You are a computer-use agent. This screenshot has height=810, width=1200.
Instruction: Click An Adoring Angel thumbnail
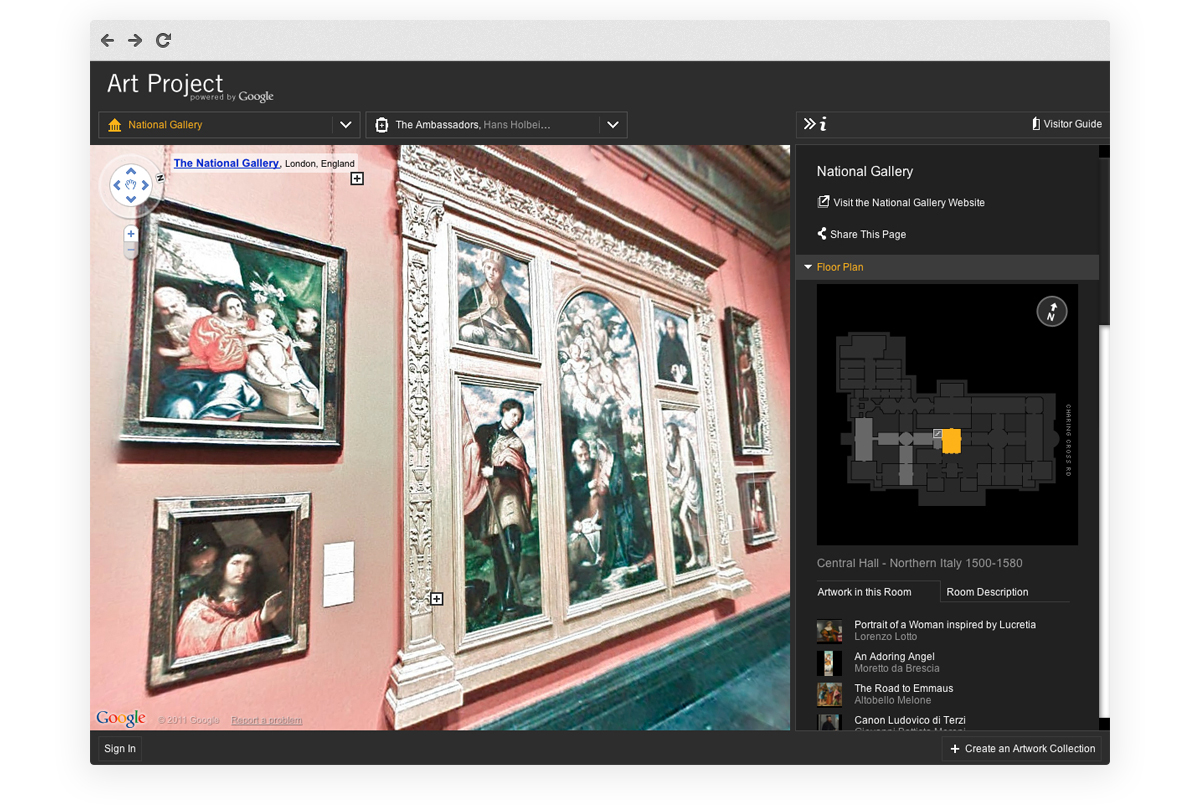[829, 663]
